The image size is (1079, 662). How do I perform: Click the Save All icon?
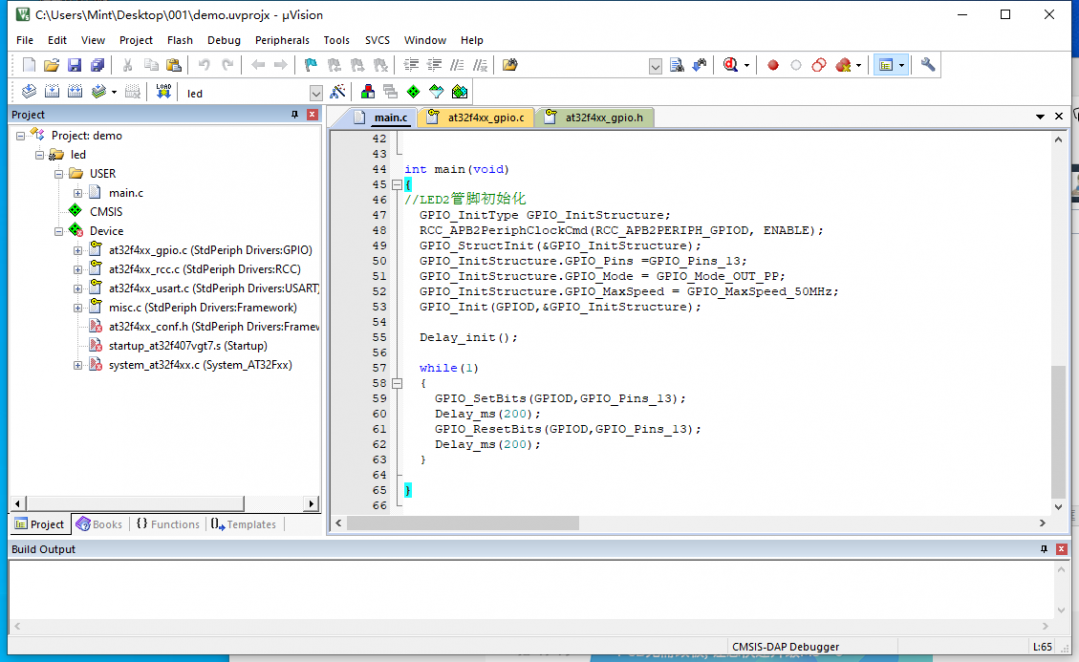[97, 65]
